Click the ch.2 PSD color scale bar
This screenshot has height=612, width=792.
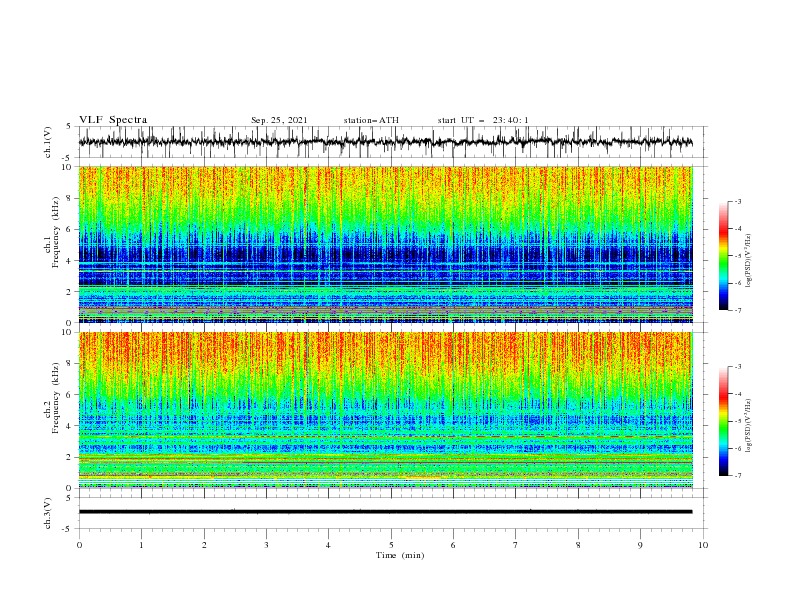pos(723,421)
